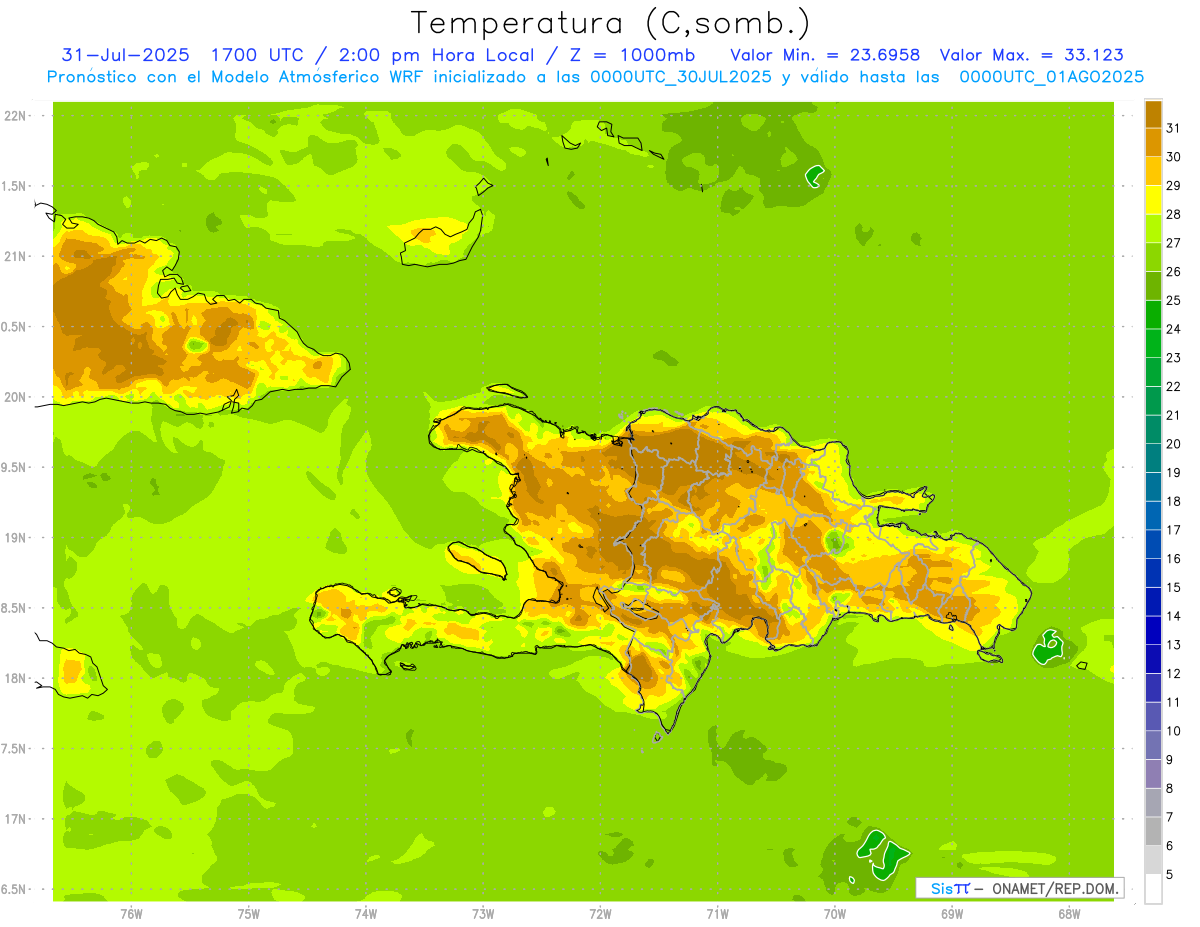Click the legend value '5'
This screenshot has height=927, width=1200.
click(1170, 874)
